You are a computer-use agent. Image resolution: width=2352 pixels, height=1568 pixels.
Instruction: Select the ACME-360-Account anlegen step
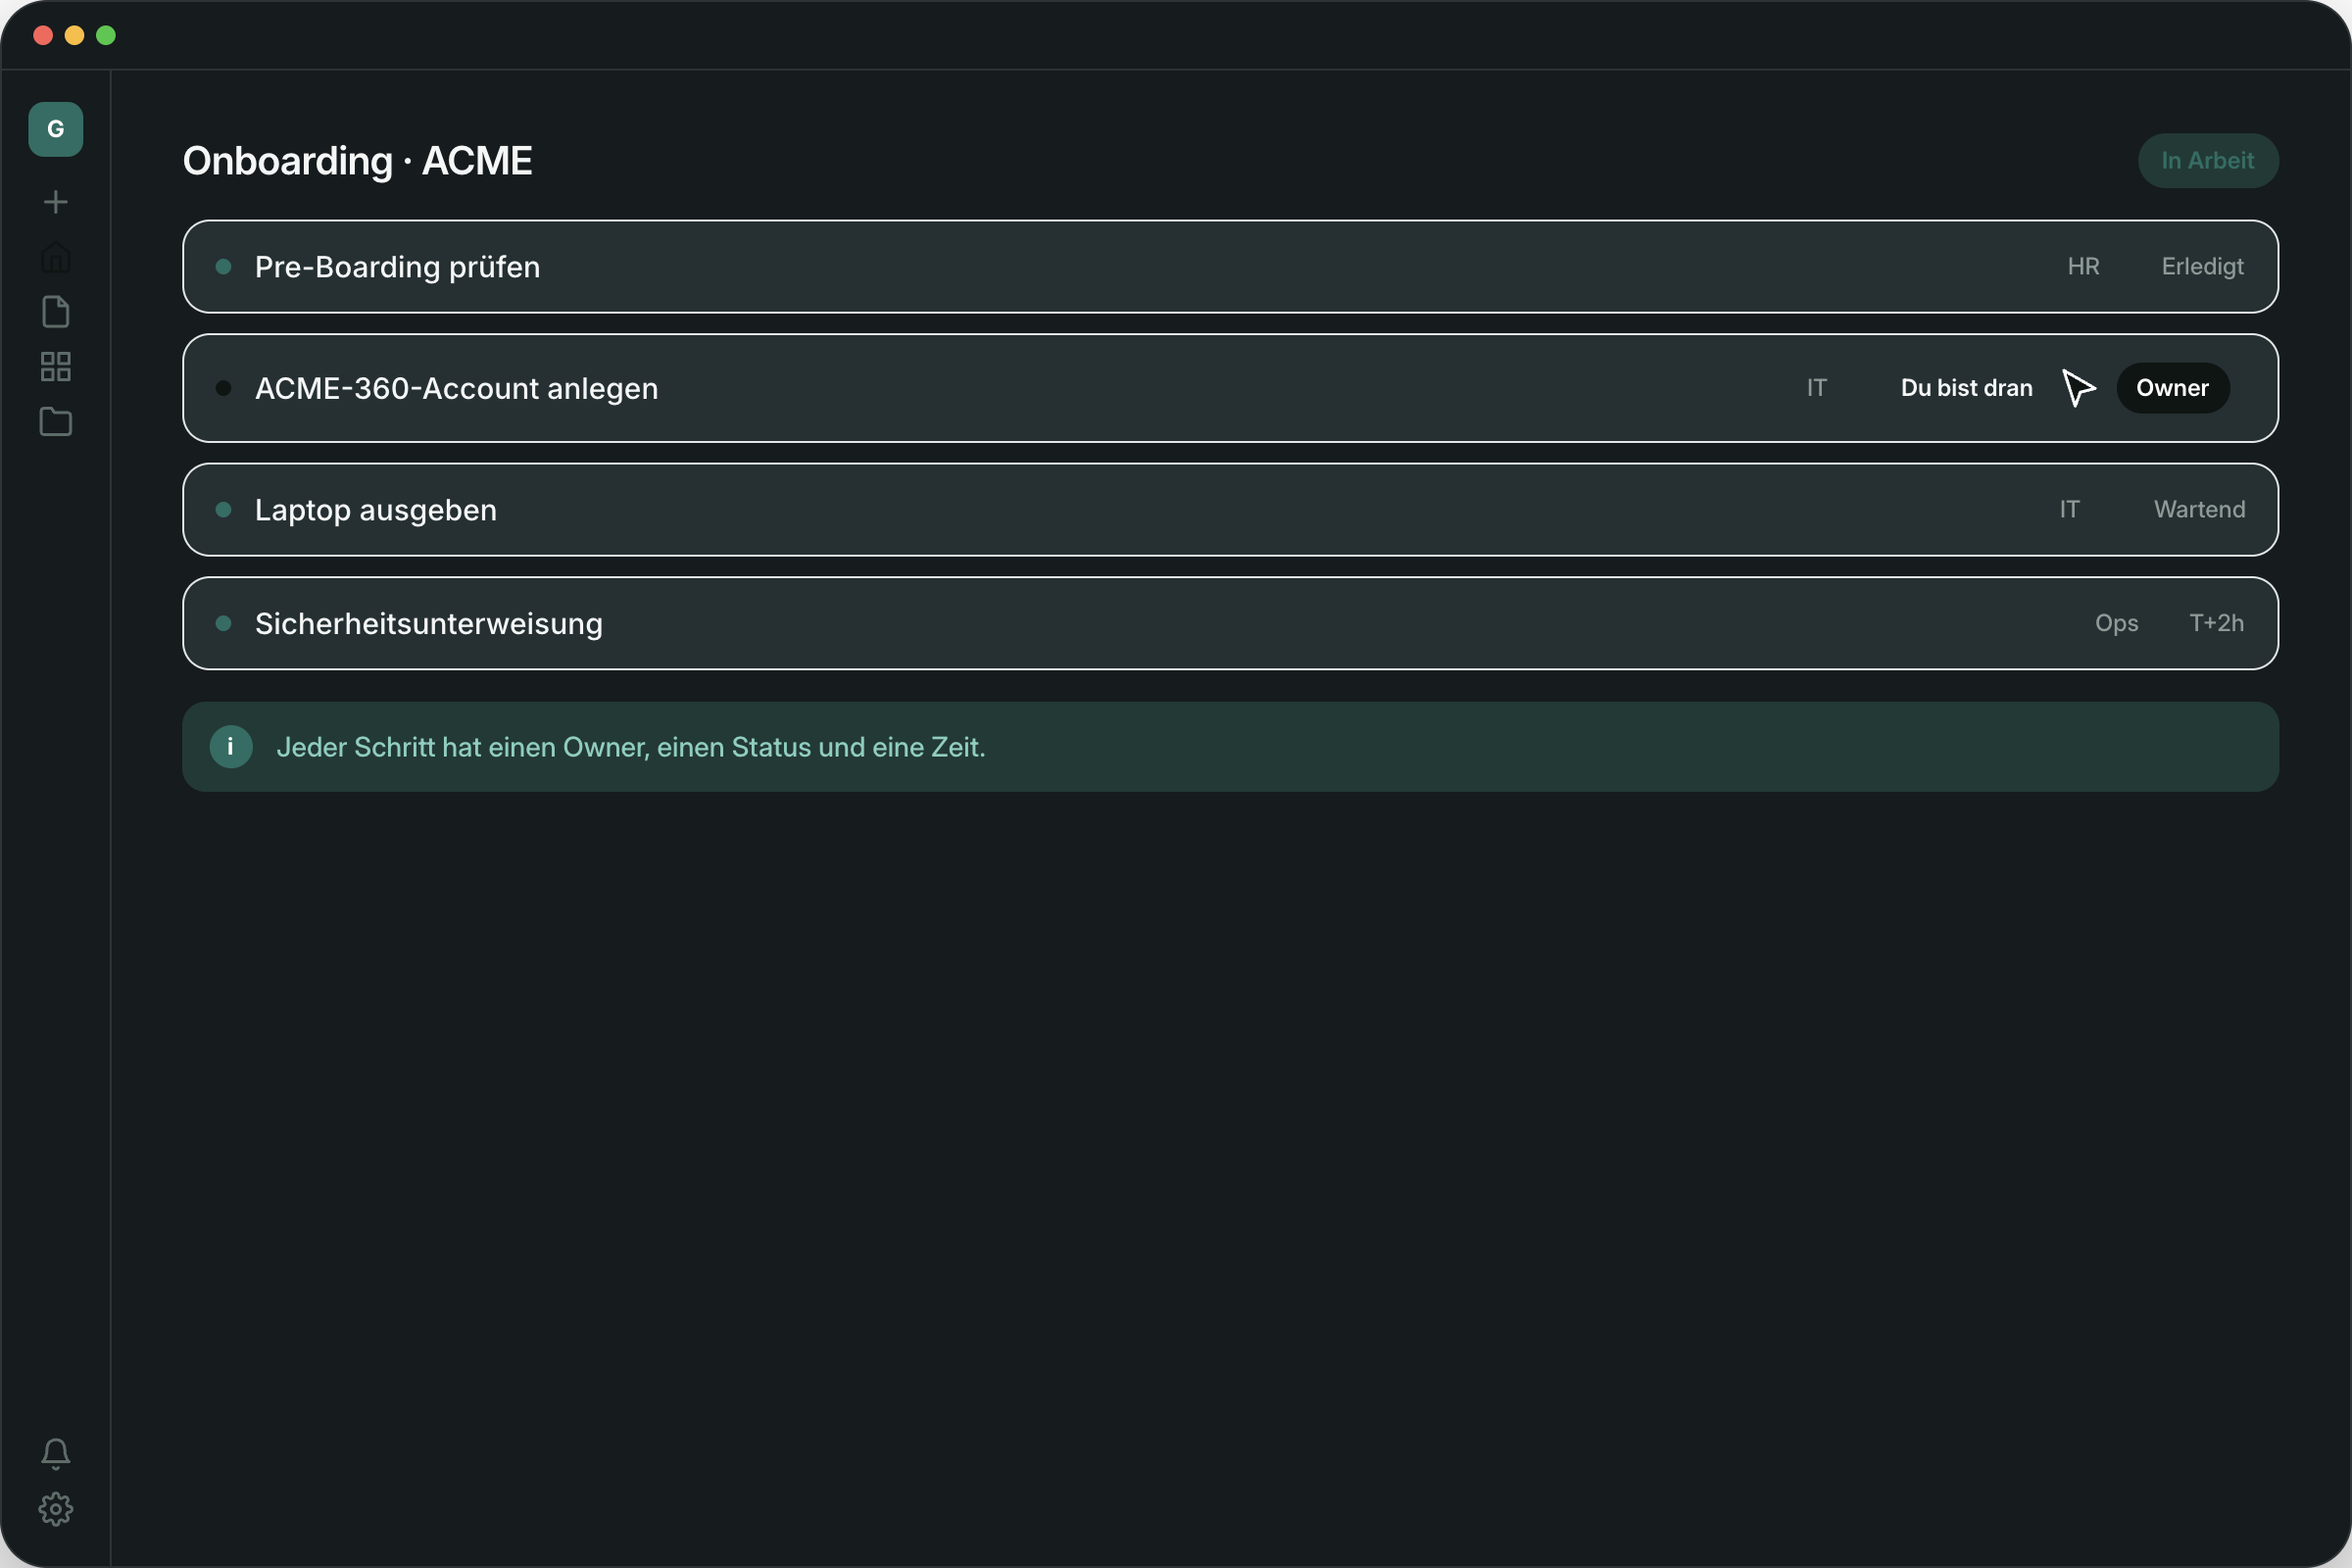coord(1230,388)
